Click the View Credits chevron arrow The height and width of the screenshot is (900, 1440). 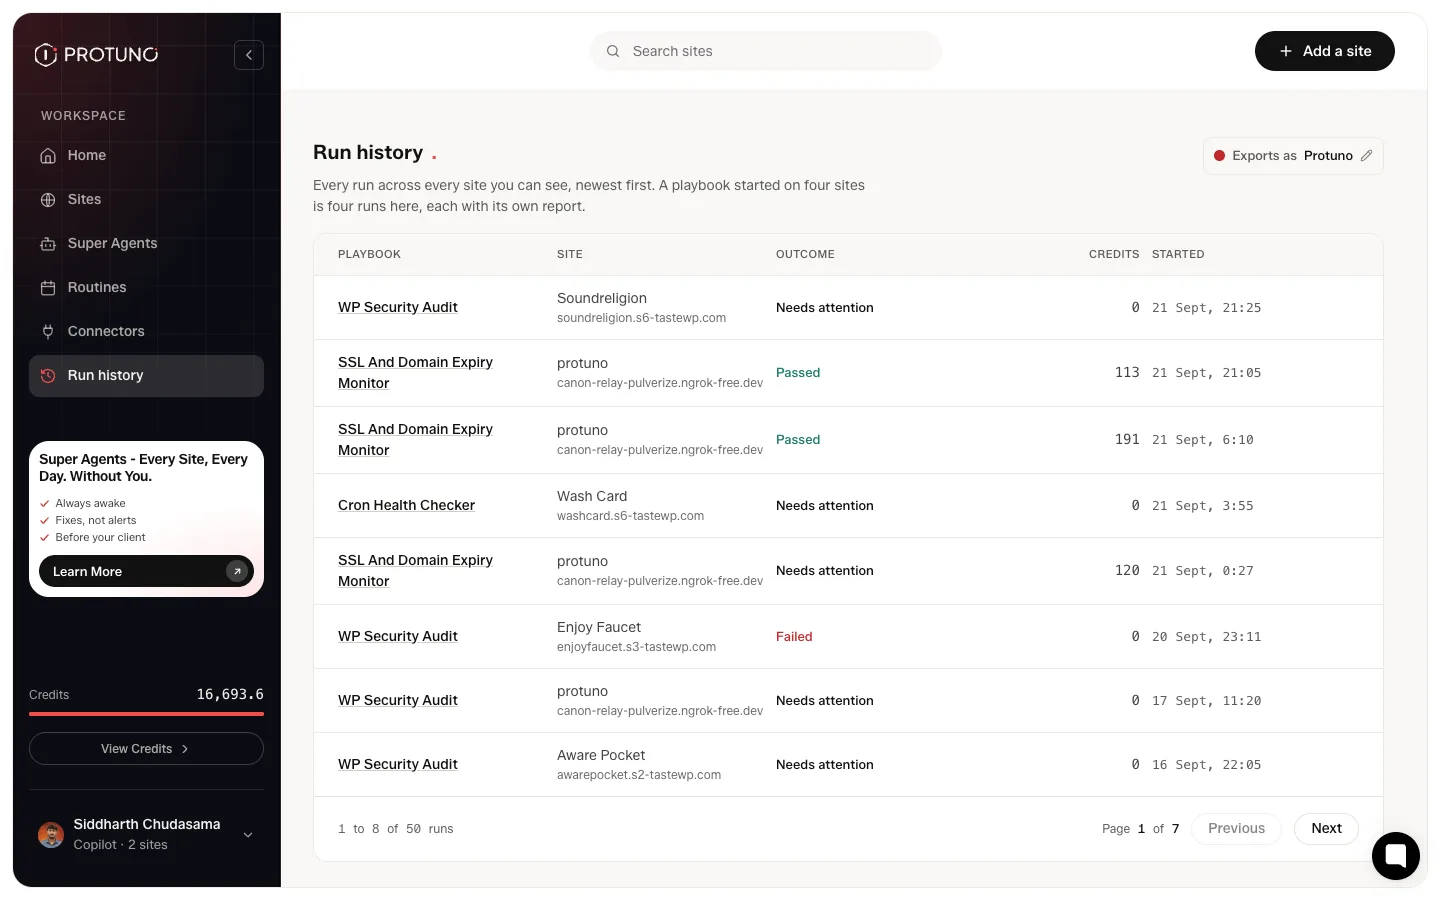pos(185,749)
